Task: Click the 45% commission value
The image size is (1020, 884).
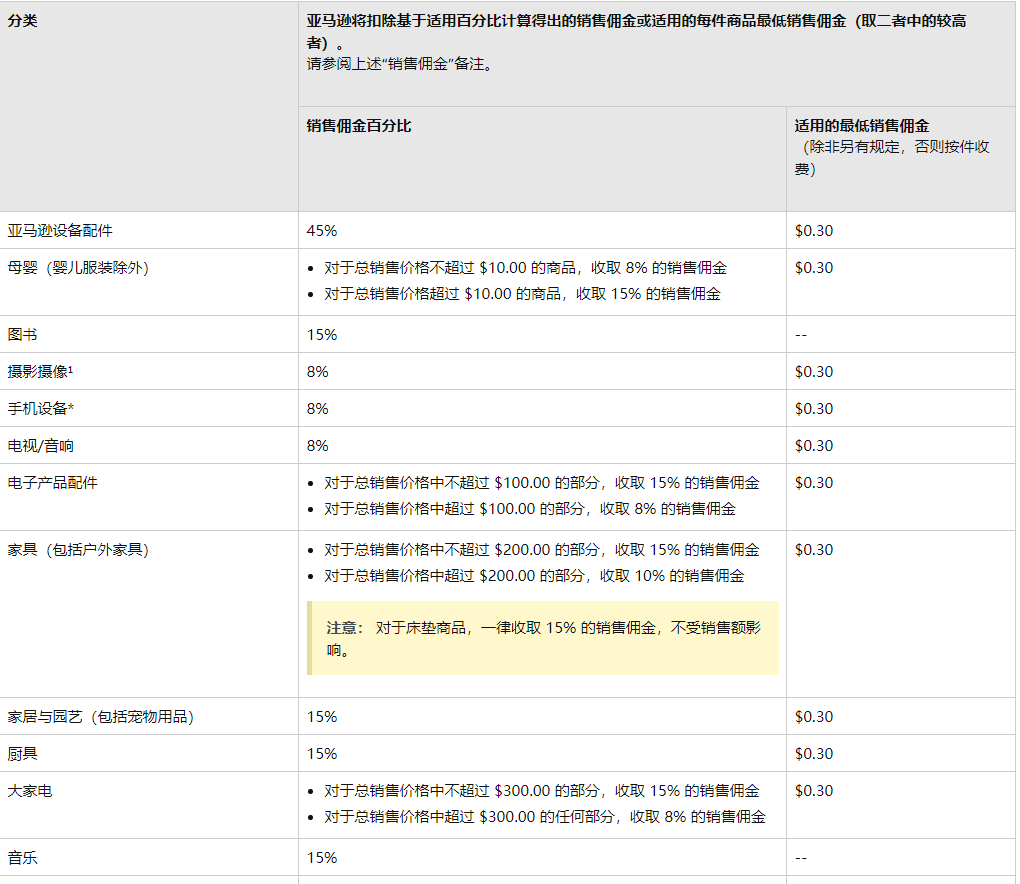Action: point(321,230)
